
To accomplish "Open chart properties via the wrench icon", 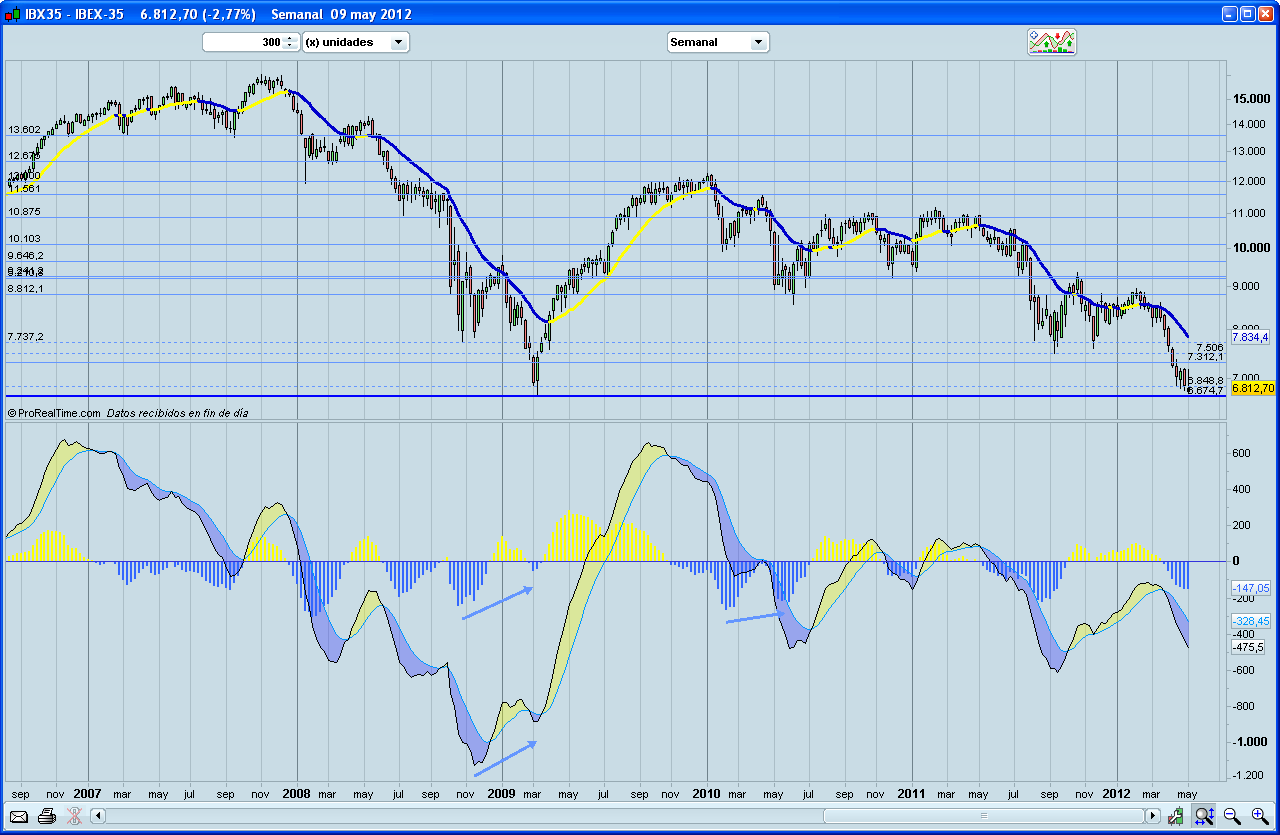I will 1174,817.
